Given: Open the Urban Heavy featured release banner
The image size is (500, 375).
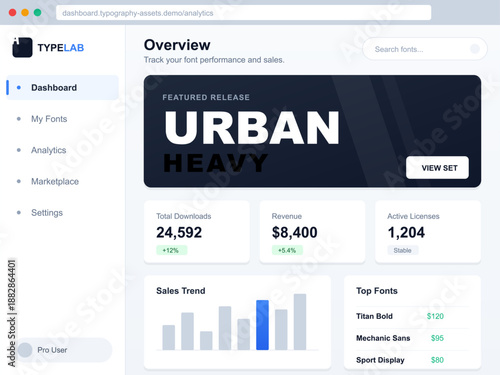Looking at the screenshot, I should coord(312,131).
